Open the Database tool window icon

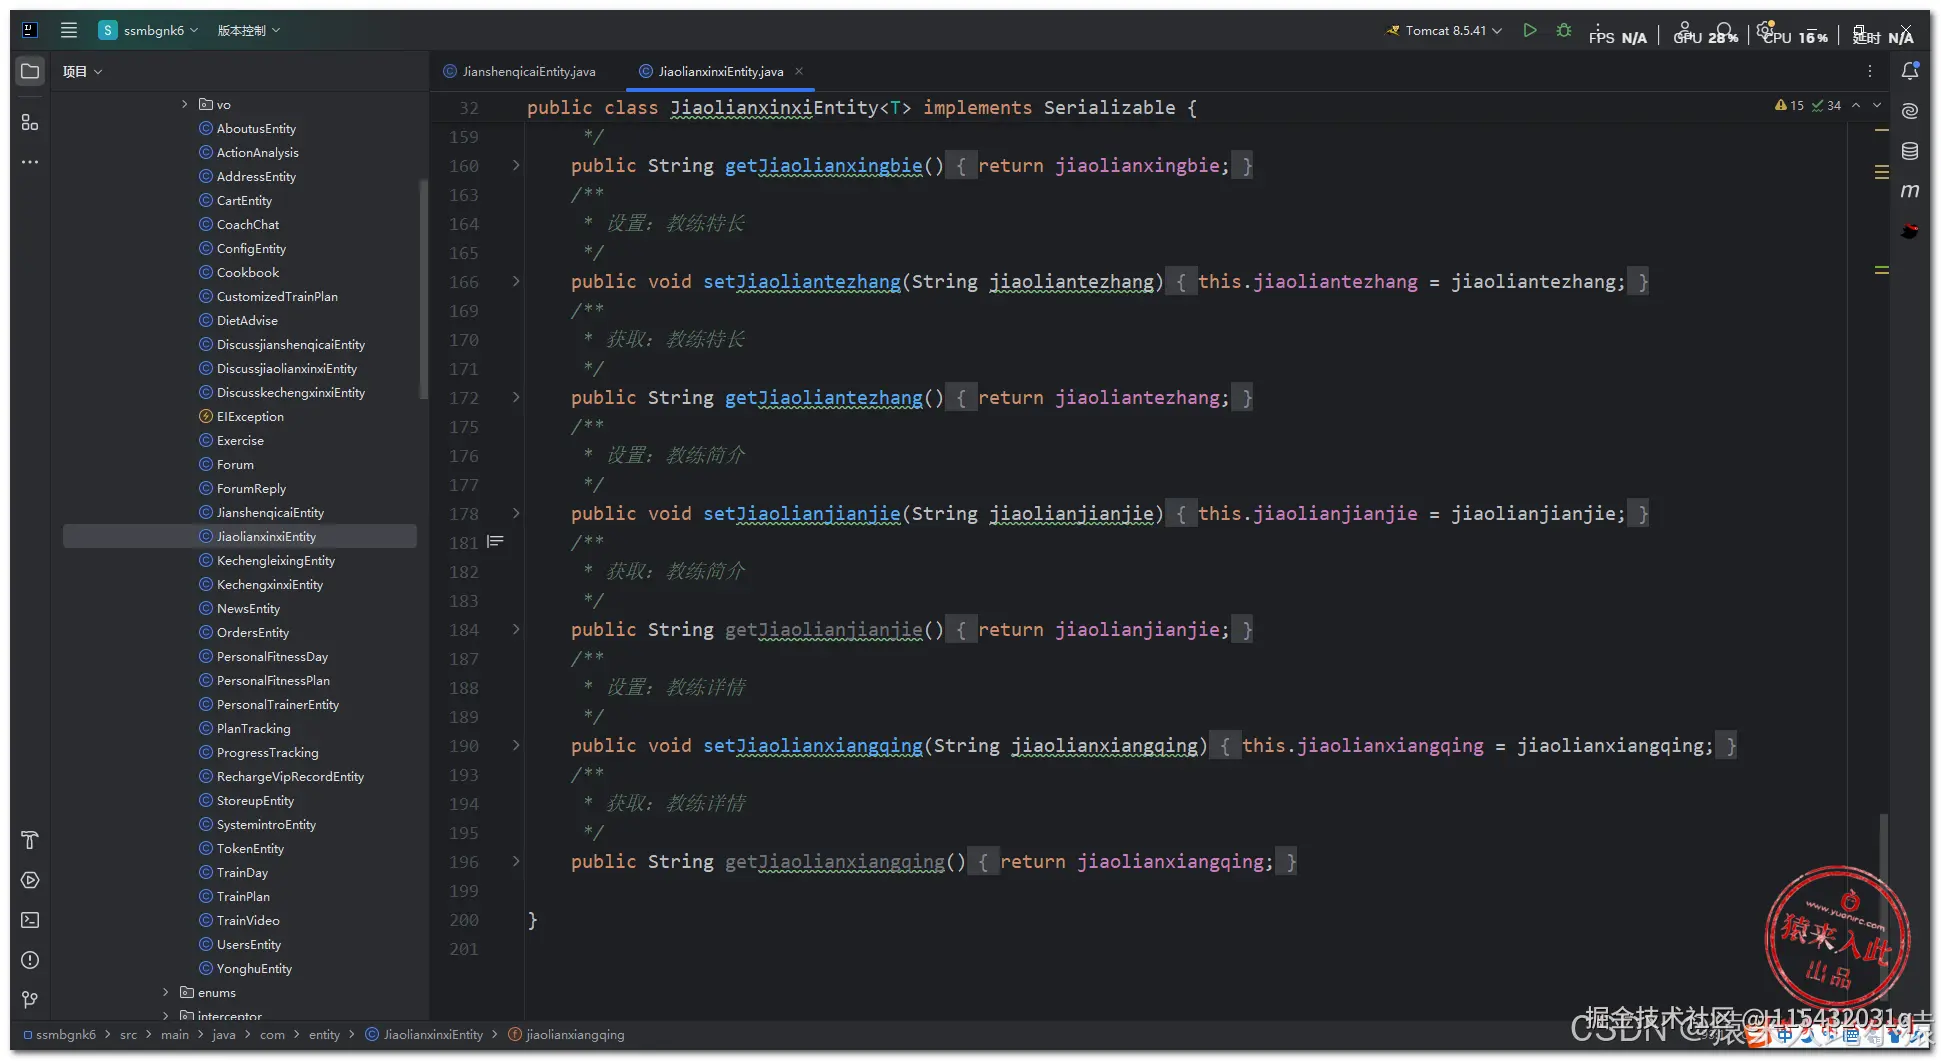1910,151
